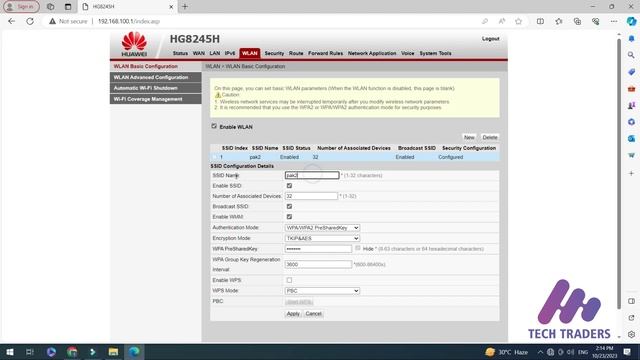Open the Forward Rules tab
Viewport: 640px width, 360px height.
[325, 53]
